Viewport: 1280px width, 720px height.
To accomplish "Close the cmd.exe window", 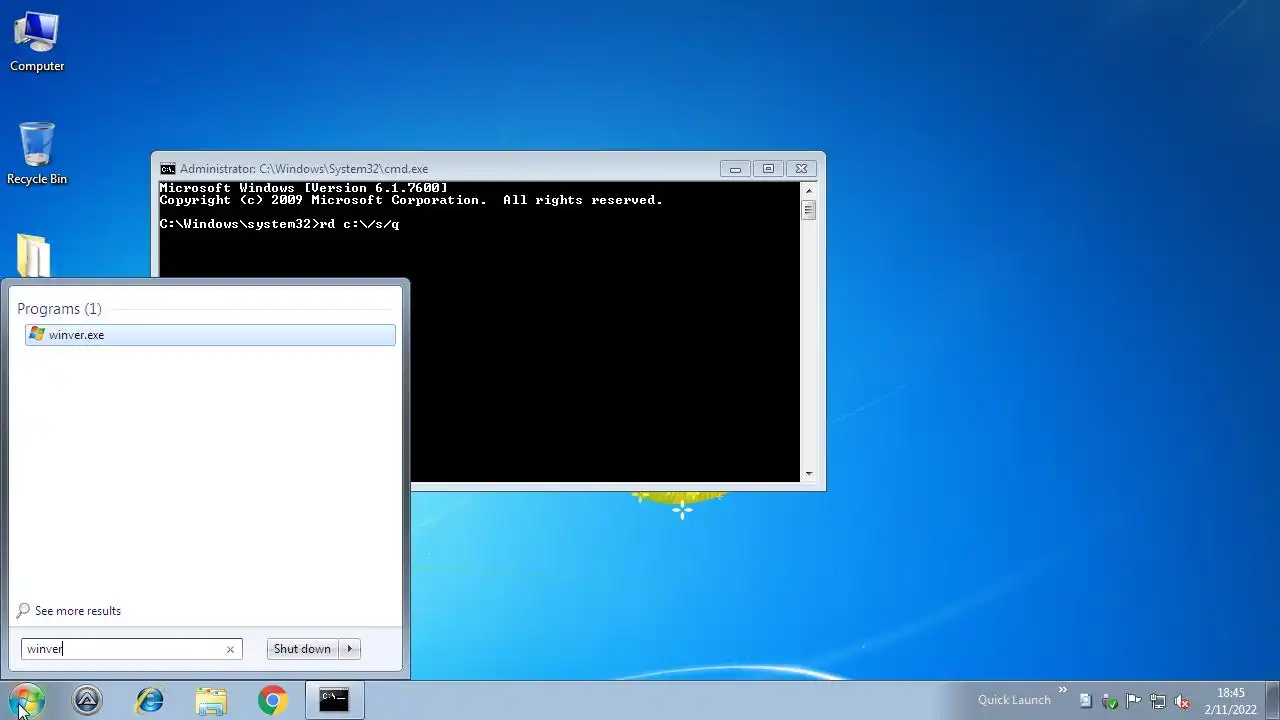I will pos(801,169).
